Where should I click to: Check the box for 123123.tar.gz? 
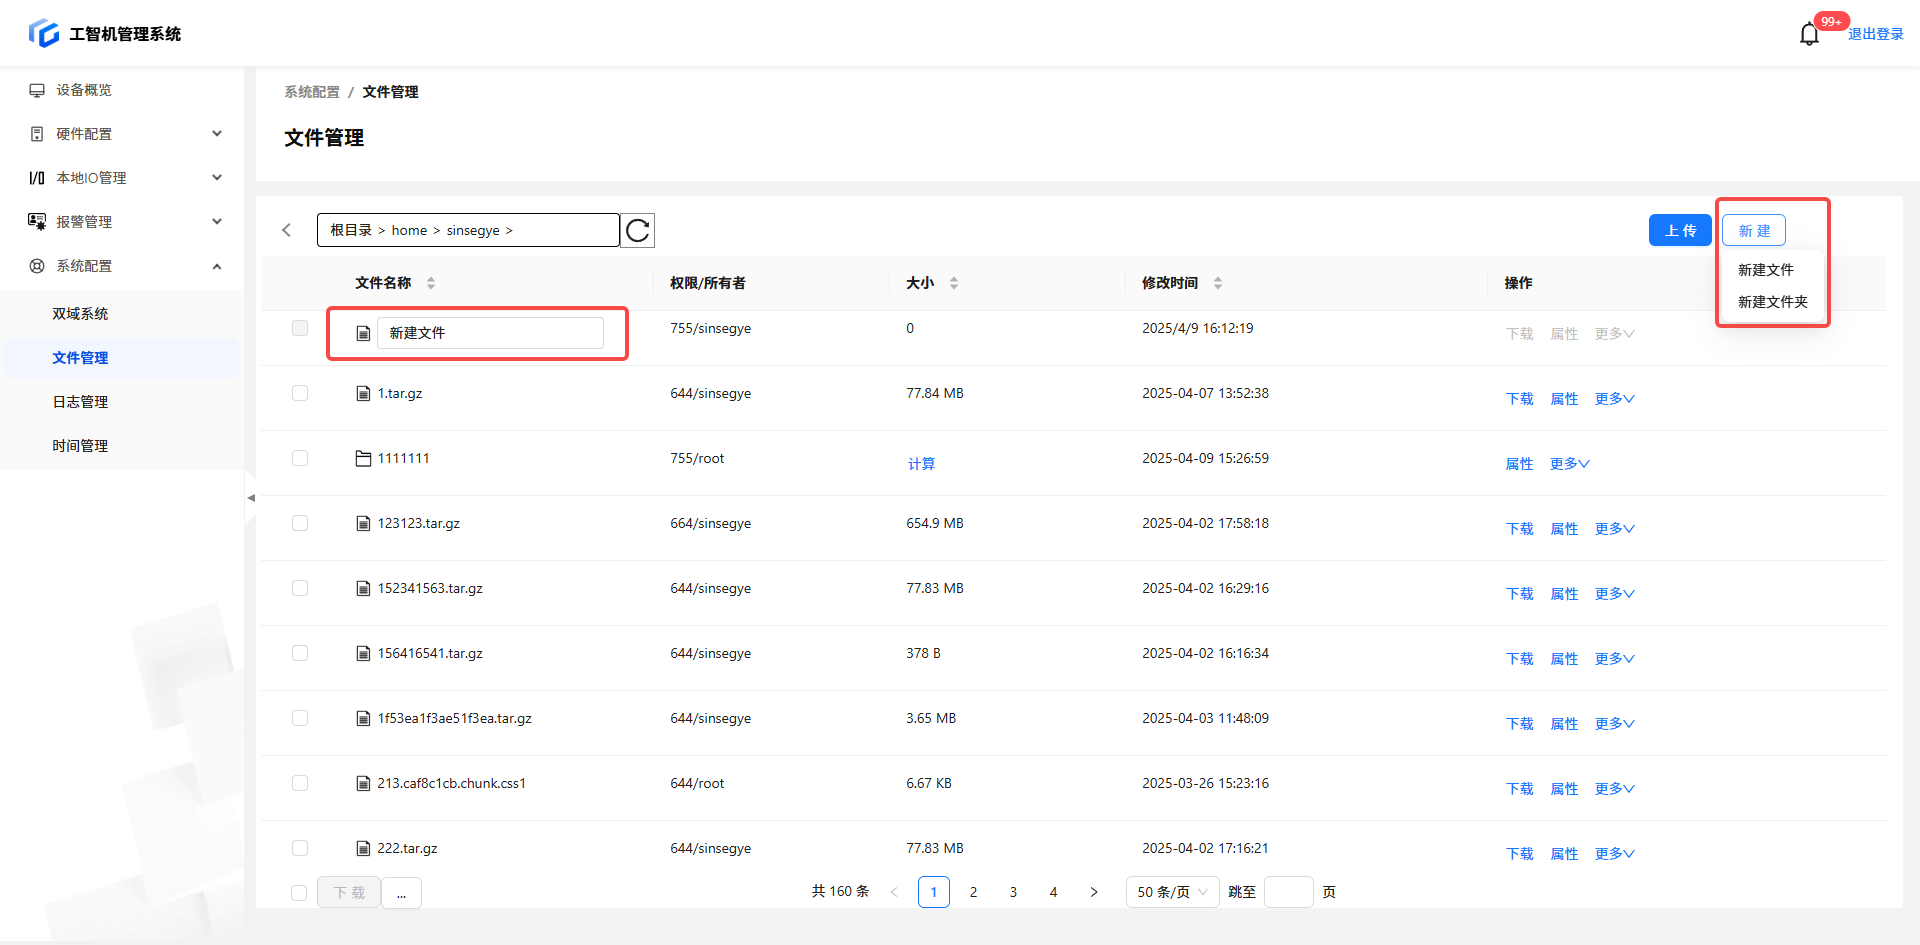(300, 524)
